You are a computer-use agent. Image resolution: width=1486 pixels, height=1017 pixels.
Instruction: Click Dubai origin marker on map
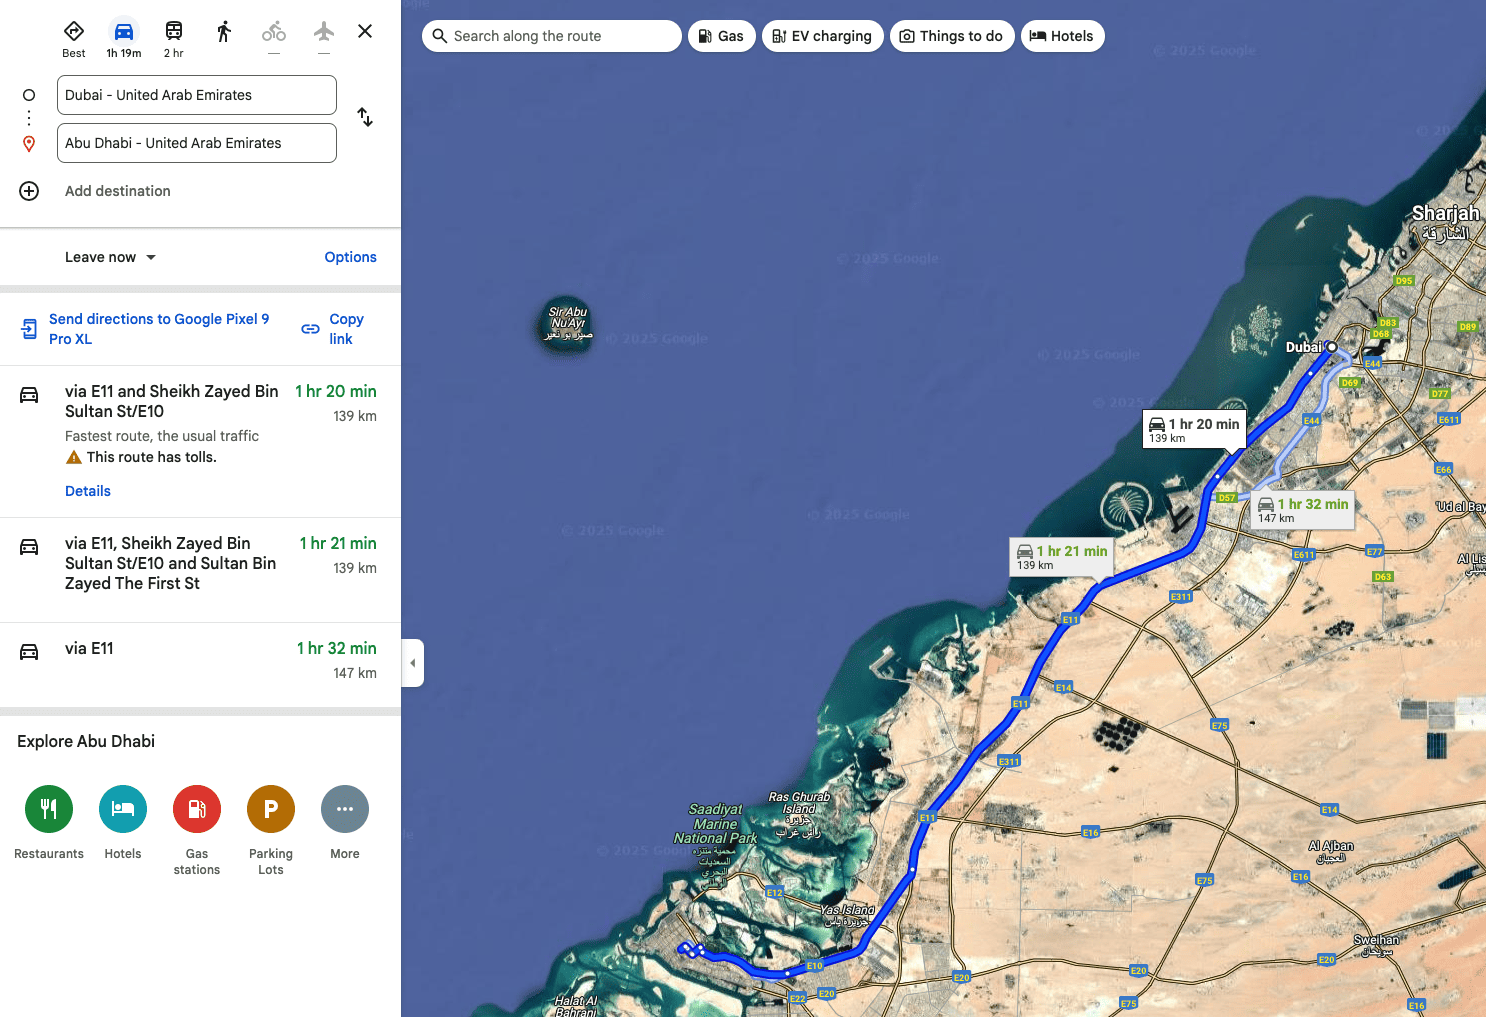[x=1331, y=347]
